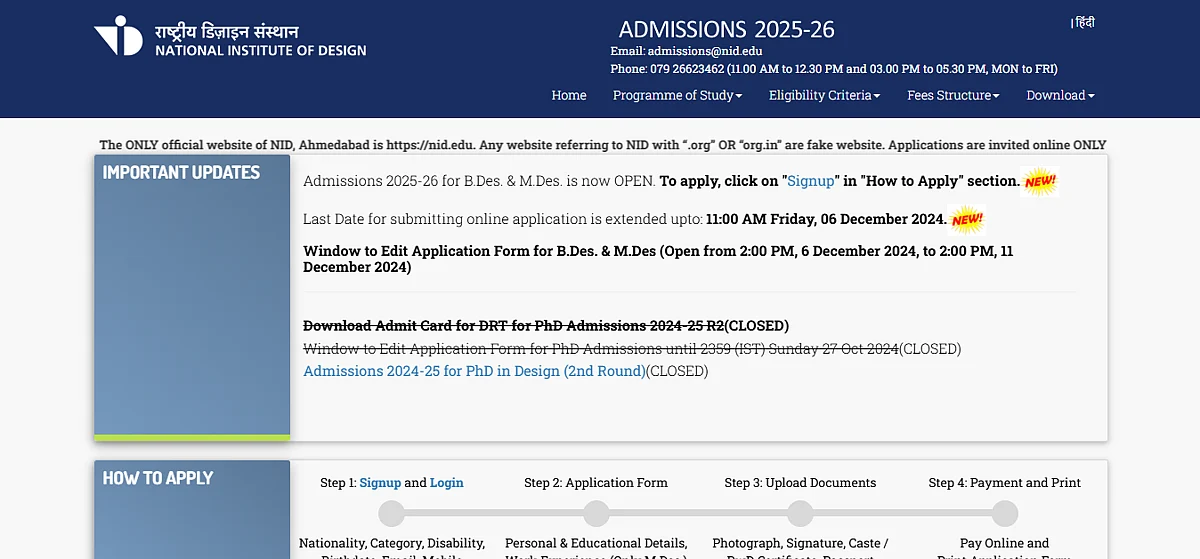Click Window to Edit Application Form B.Des notice

658,259
